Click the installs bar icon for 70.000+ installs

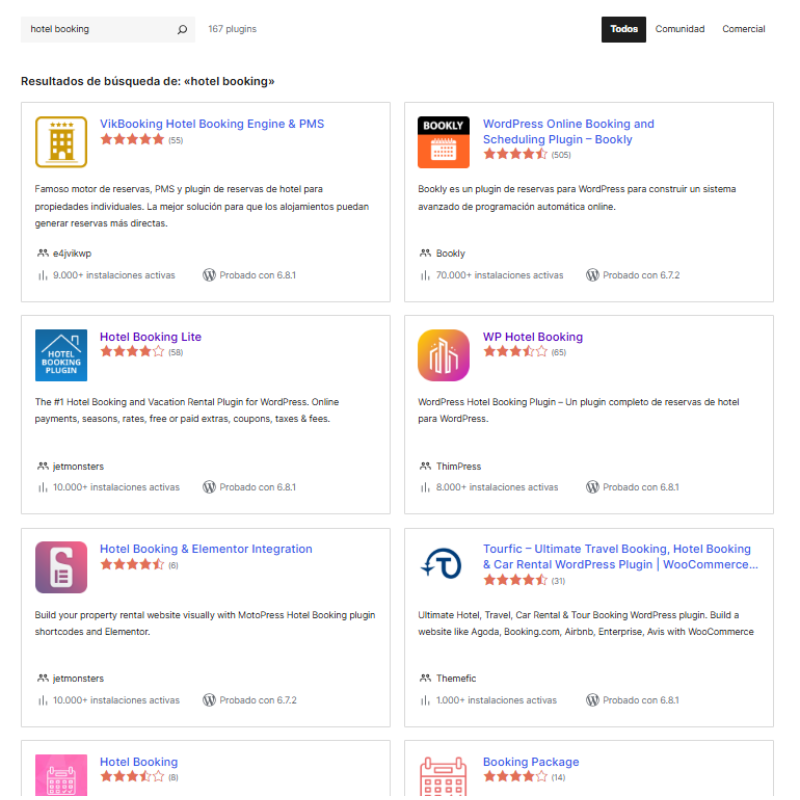tap(425, 276)
